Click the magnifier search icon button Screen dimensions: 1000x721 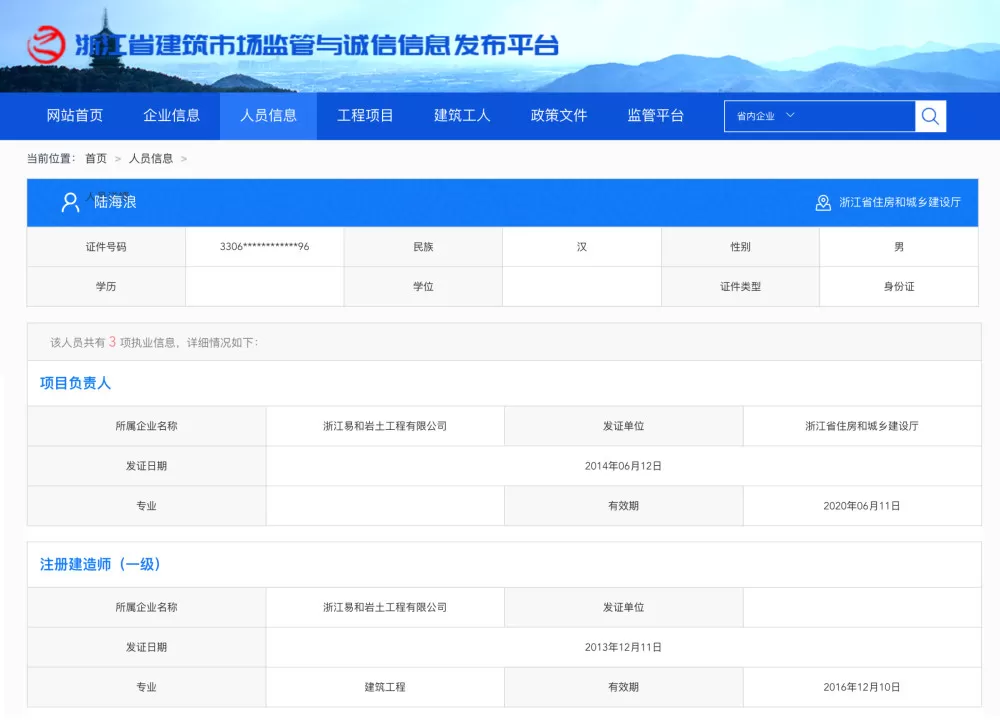930,116
